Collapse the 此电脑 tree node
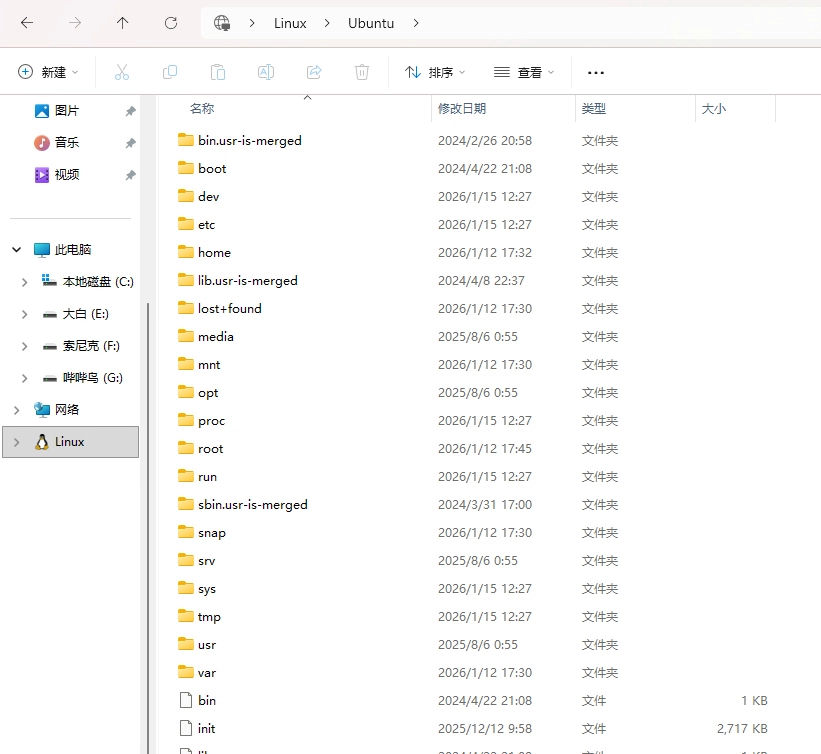This screenshot has width=821, height=754. pyautogui.click(x=16, y=250)
